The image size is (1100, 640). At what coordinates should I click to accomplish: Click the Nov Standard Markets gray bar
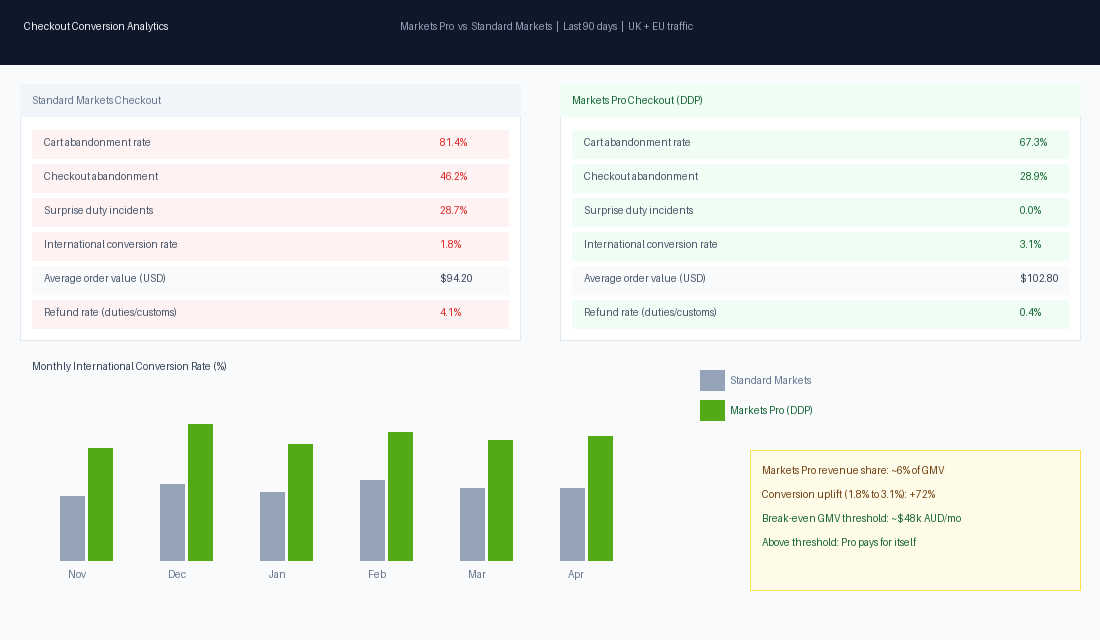click(x=72, y=528)
